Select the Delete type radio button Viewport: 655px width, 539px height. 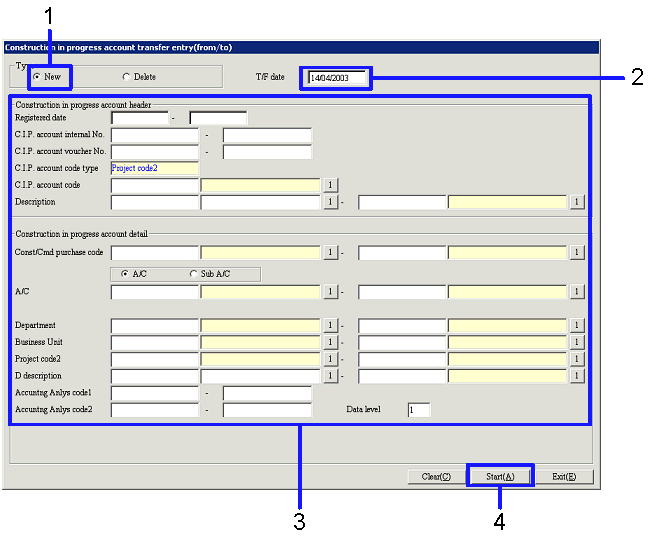point(126,77)
